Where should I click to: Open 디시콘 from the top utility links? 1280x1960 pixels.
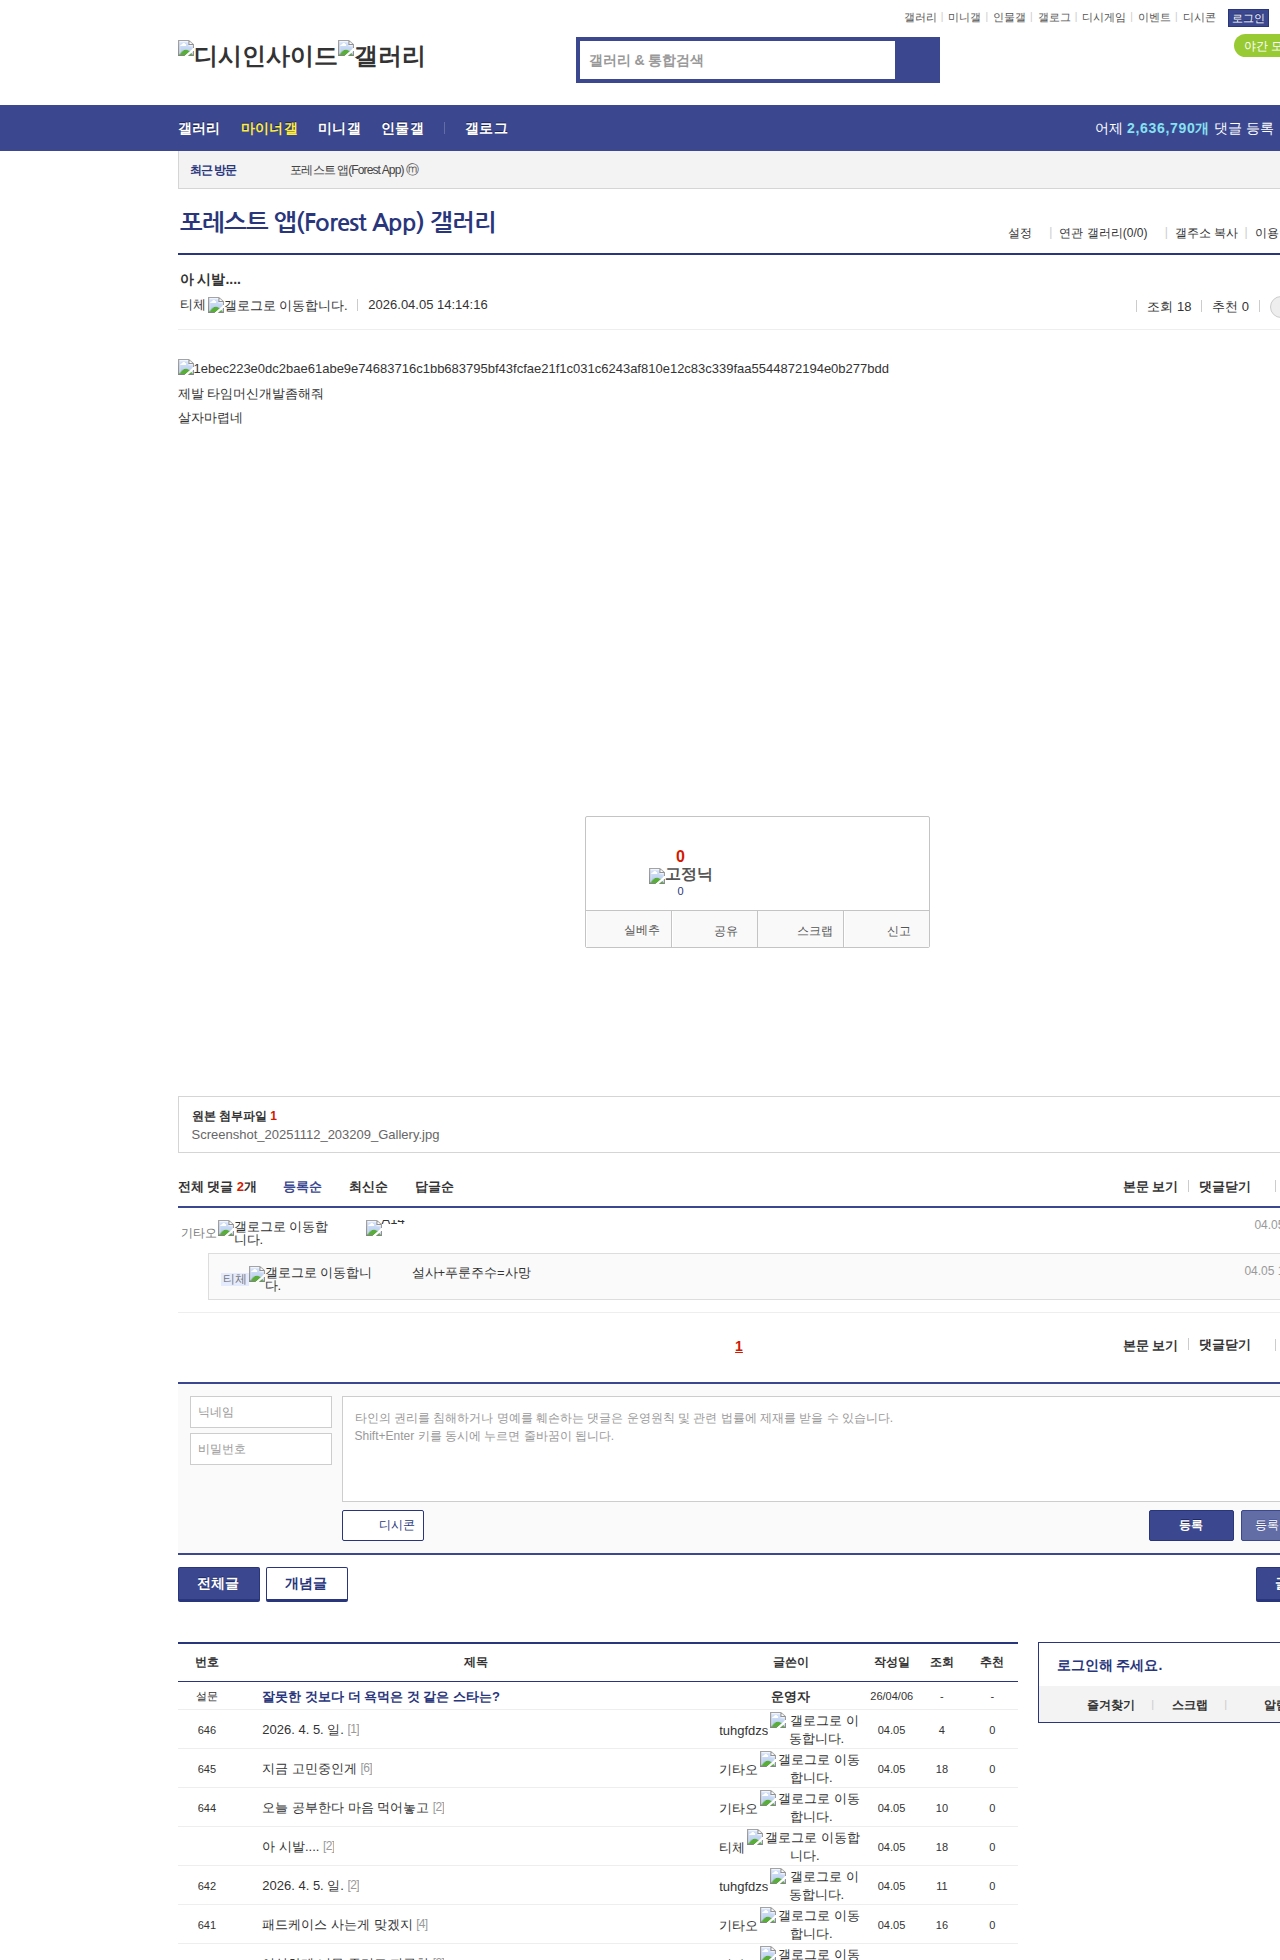(1199, 18)
